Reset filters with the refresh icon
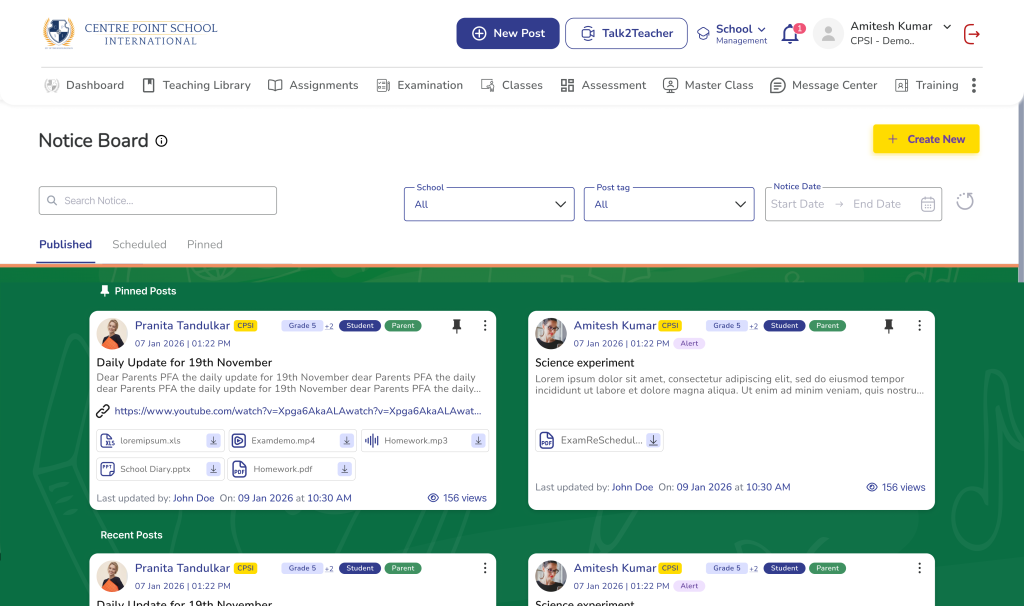The height and width of the screenshot is (606, 1024). pos(964,202)
